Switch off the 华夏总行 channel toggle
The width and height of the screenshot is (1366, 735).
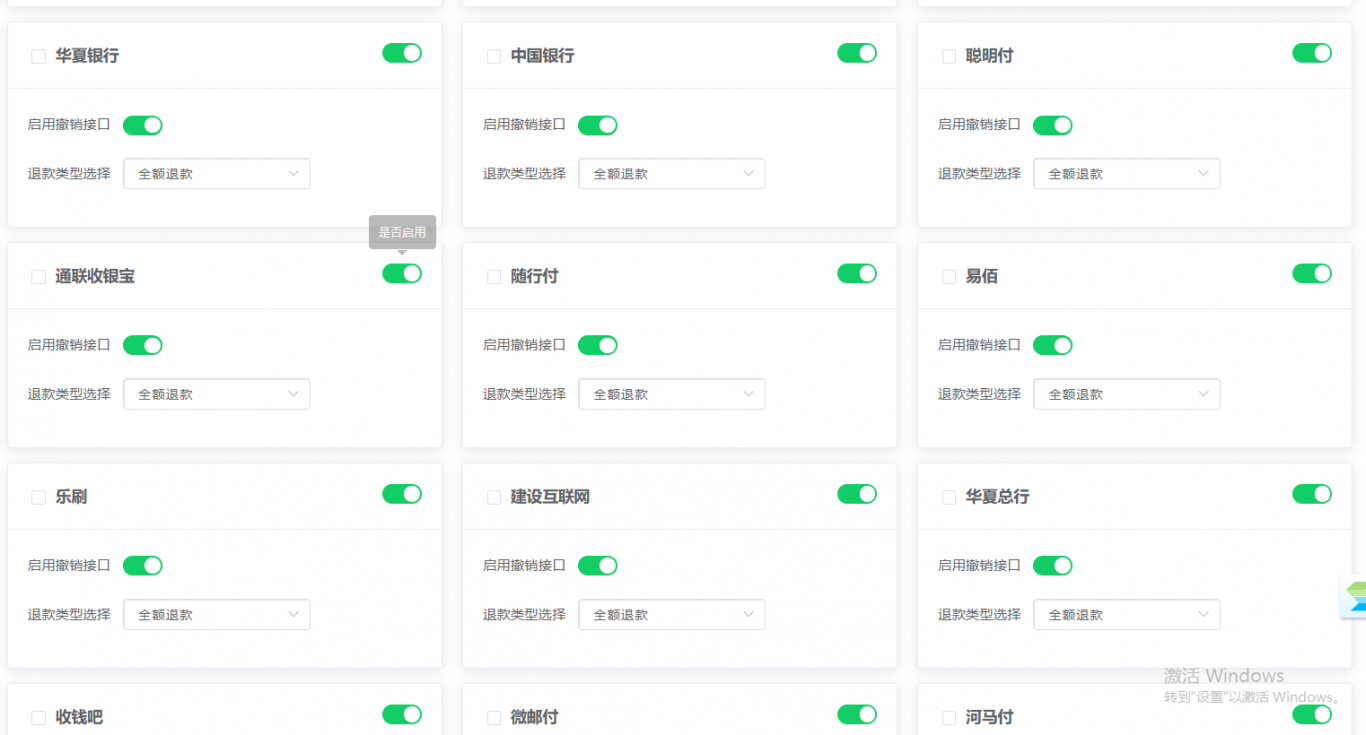1312,494
